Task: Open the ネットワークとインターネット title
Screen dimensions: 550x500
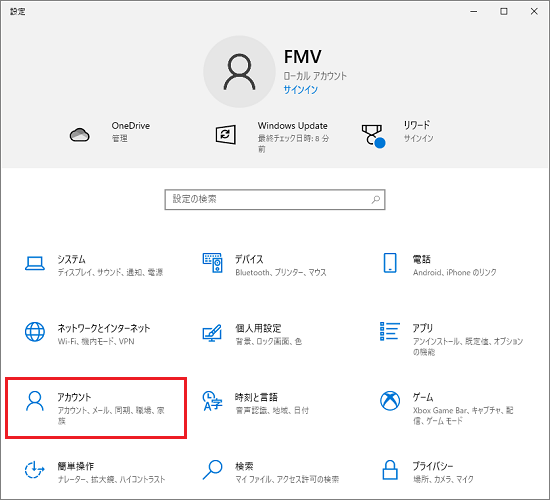Action: pyautogui.click(x=104, y=328)
